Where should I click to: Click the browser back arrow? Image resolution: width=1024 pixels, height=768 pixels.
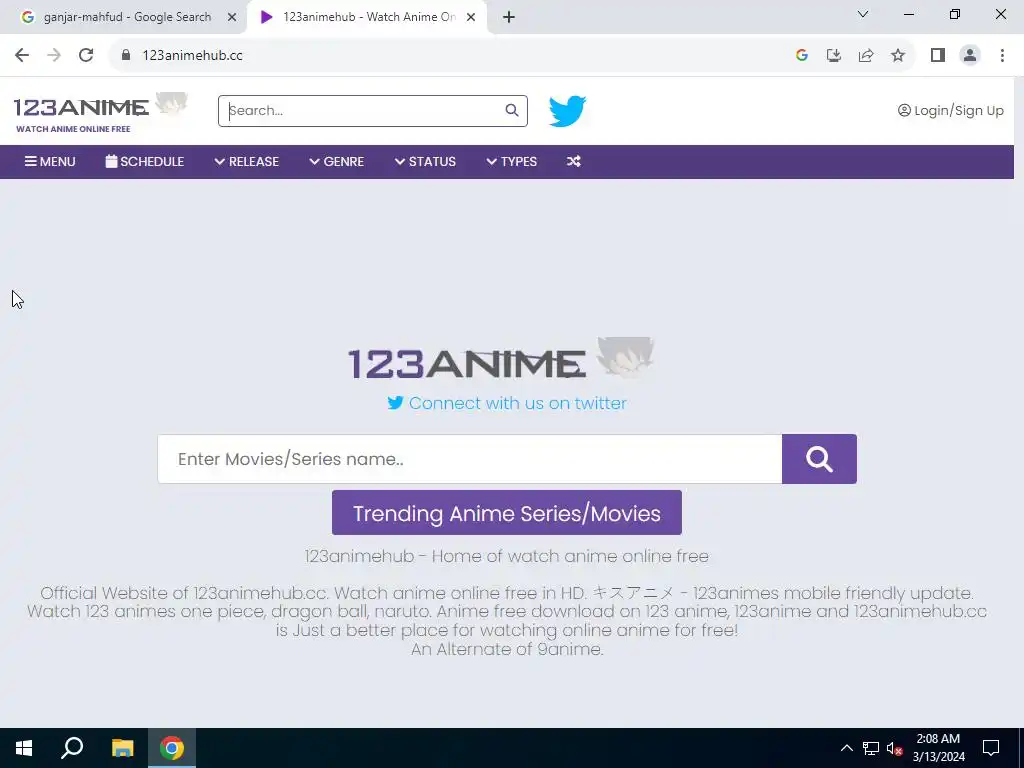22,56
